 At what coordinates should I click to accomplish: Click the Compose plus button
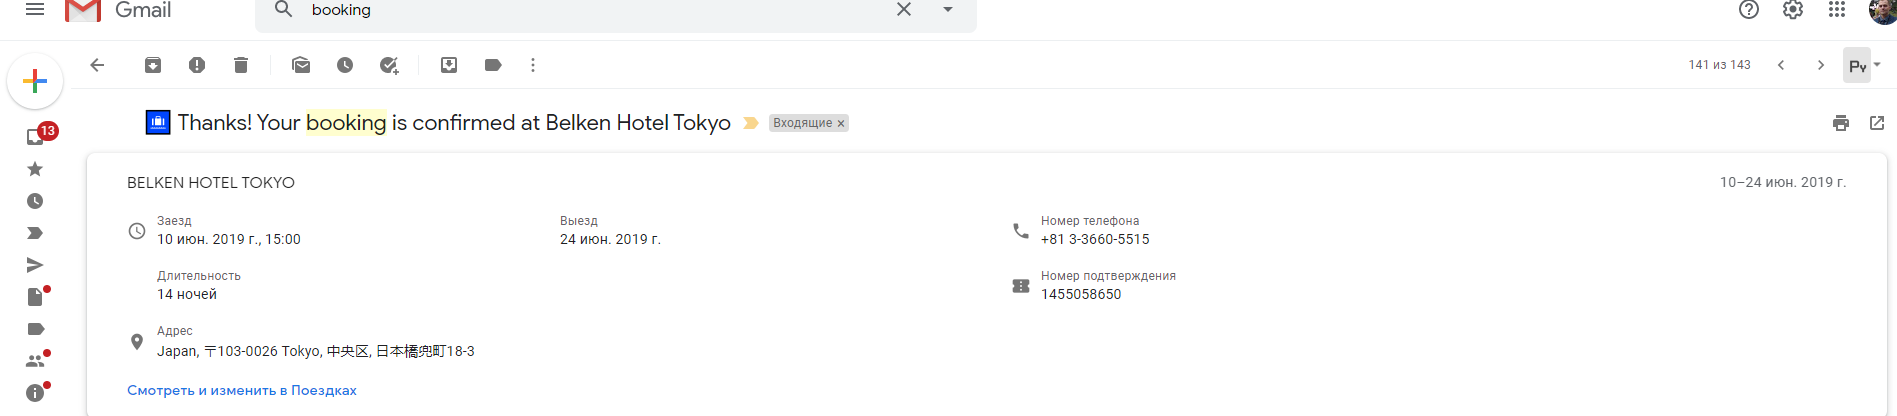[x=35, y=81]
